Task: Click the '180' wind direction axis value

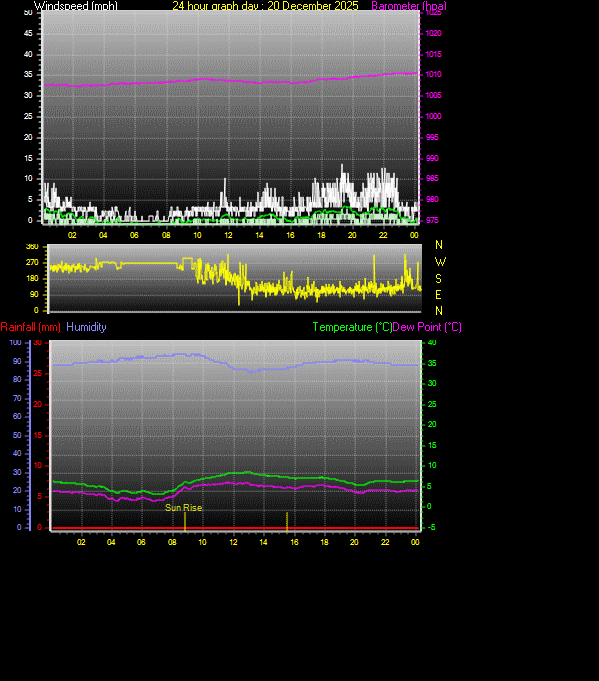Action: [x=32, y=278]
